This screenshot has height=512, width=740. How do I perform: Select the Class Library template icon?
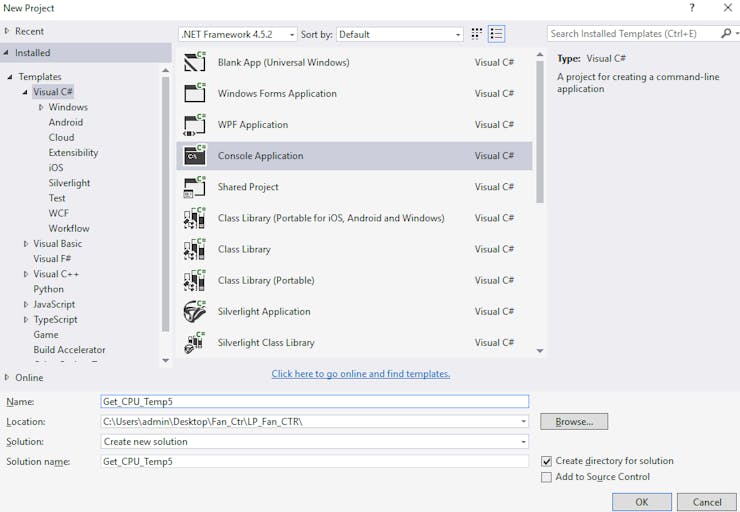[194, 249]
